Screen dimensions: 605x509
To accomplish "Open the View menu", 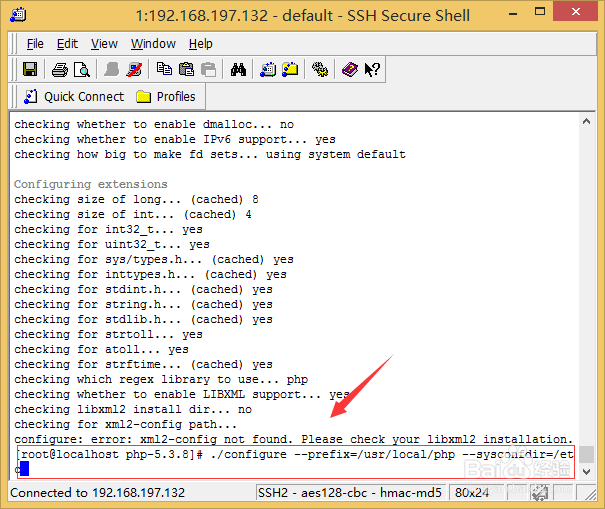I will coord(104,44).
